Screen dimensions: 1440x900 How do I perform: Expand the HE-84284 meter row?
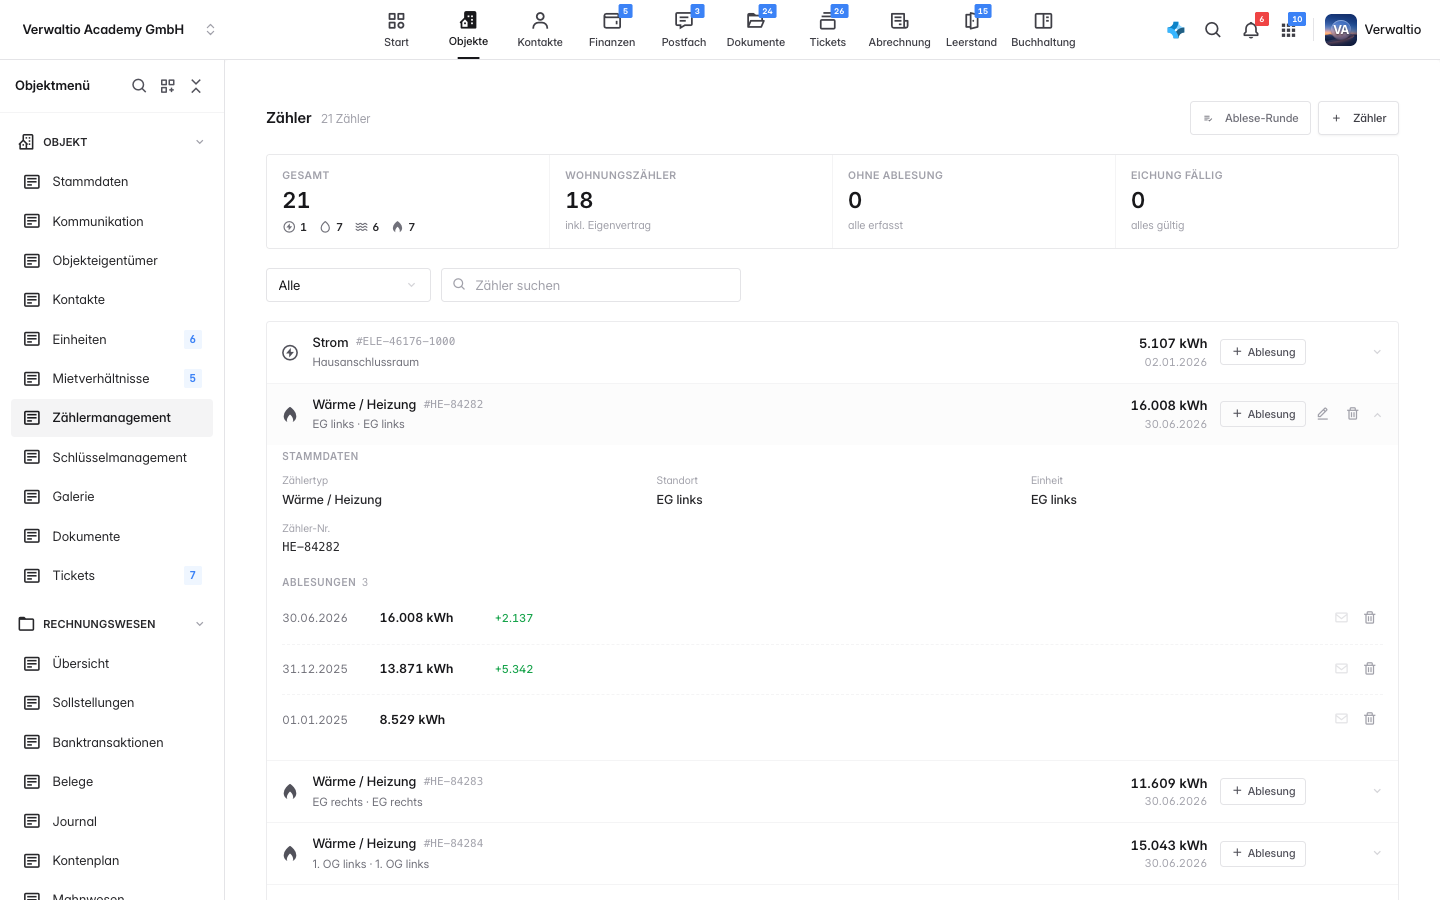point(1377,853)
